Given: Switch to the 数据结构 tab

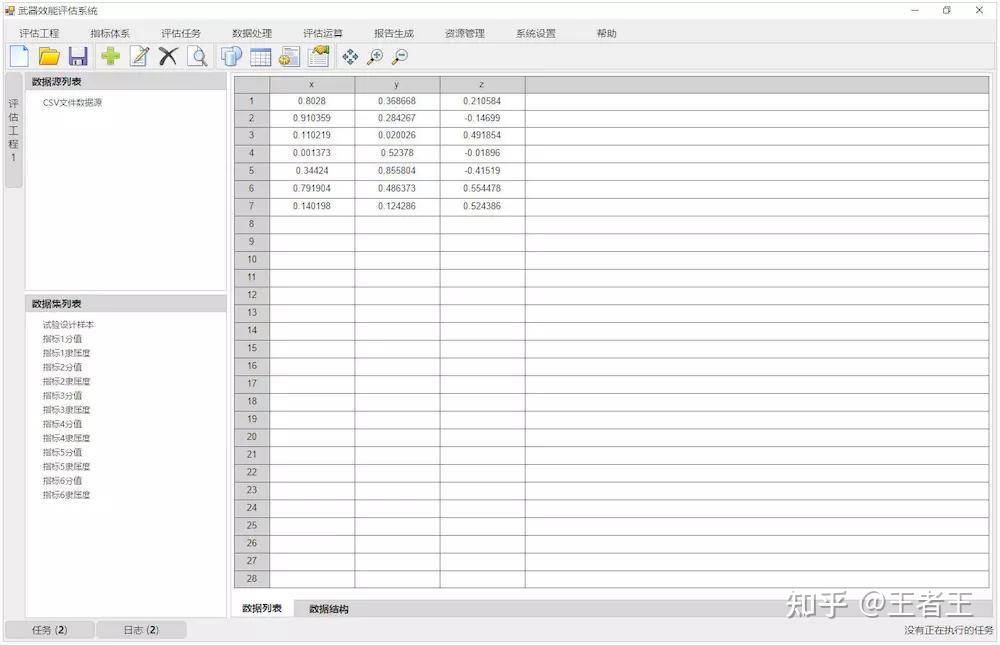Looking at the screenshot, I should coord(329,609).
